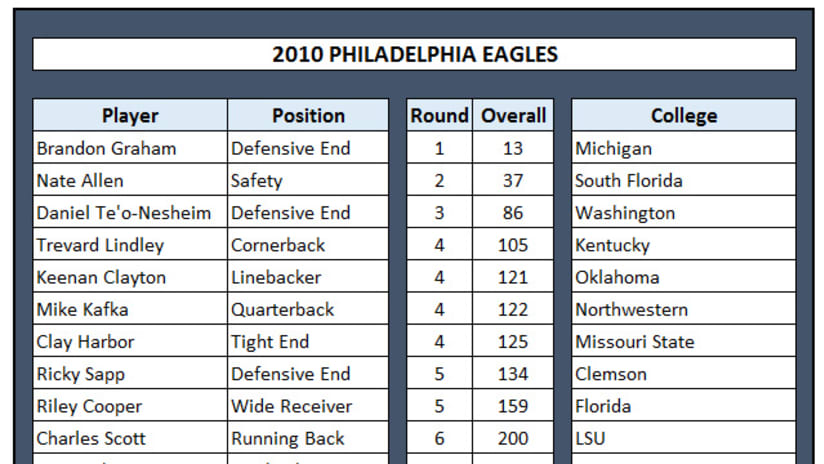The height and width of the screenshot is (464, 824).
Task: Click the Quarterback position cell
Action: point(308,310)
